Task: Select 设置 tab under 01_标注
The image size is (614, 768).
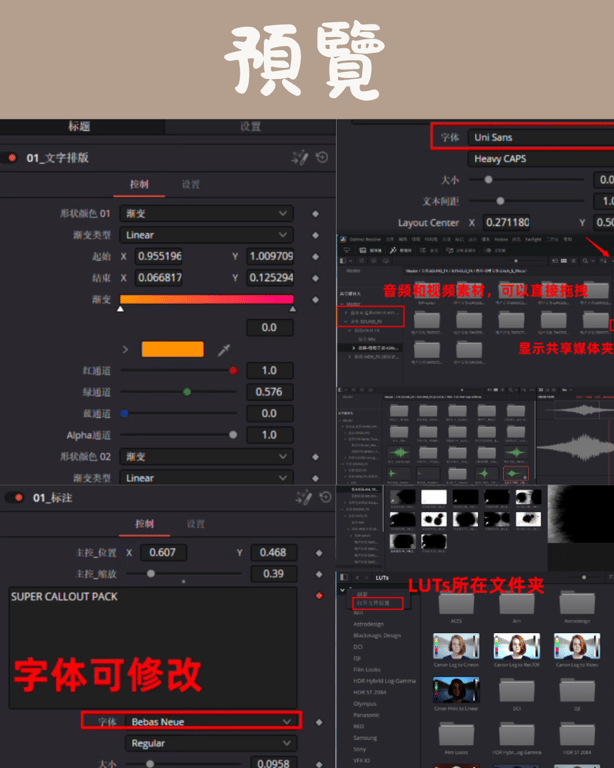Action: point(196,524)
